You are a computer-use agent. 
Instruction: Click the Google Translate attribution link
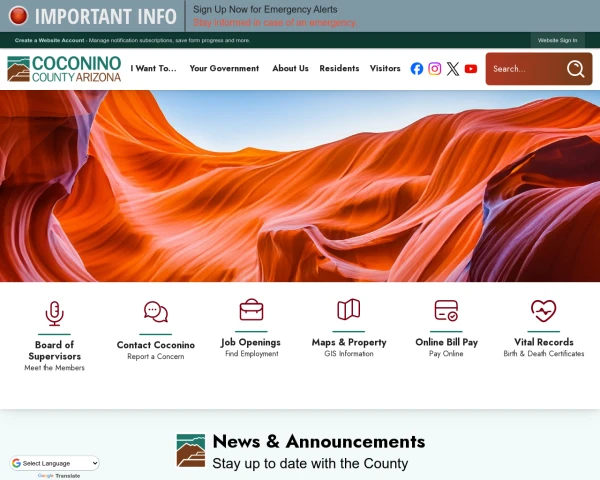59,476
